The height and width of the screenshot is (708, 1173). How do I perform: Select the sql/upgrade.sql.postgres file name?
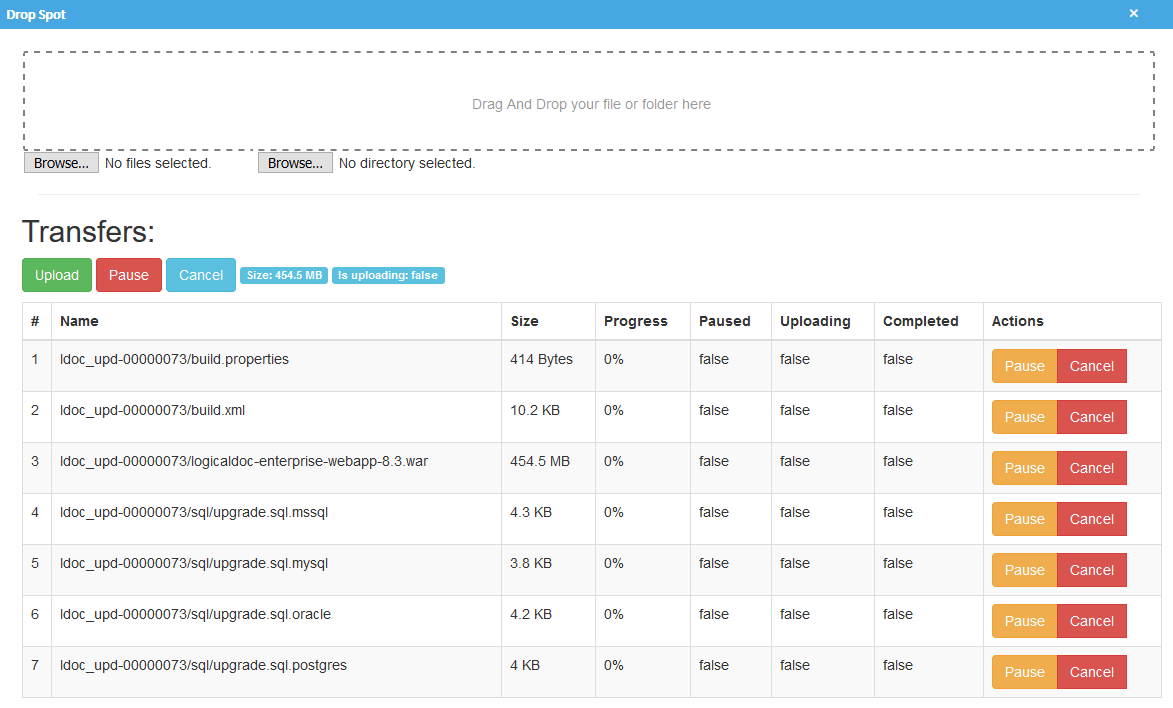tap(203, 665)
